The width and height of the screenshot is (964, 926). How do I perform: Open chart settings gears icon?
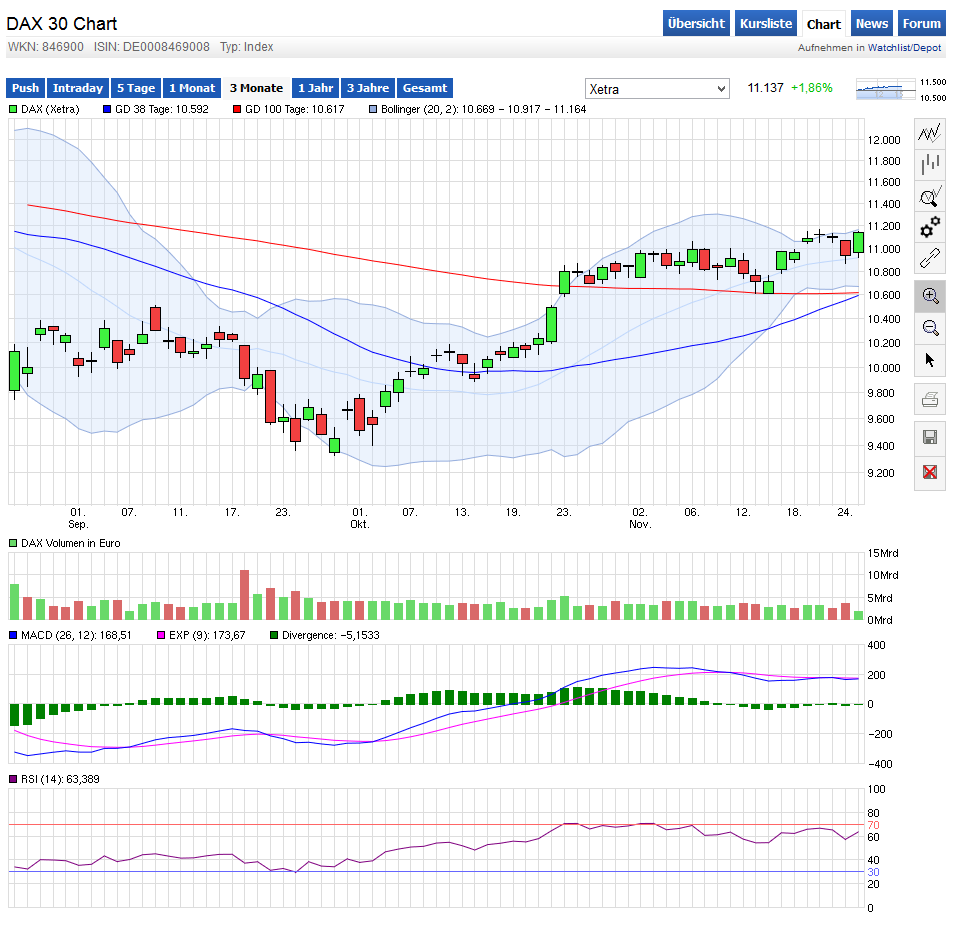930,227
